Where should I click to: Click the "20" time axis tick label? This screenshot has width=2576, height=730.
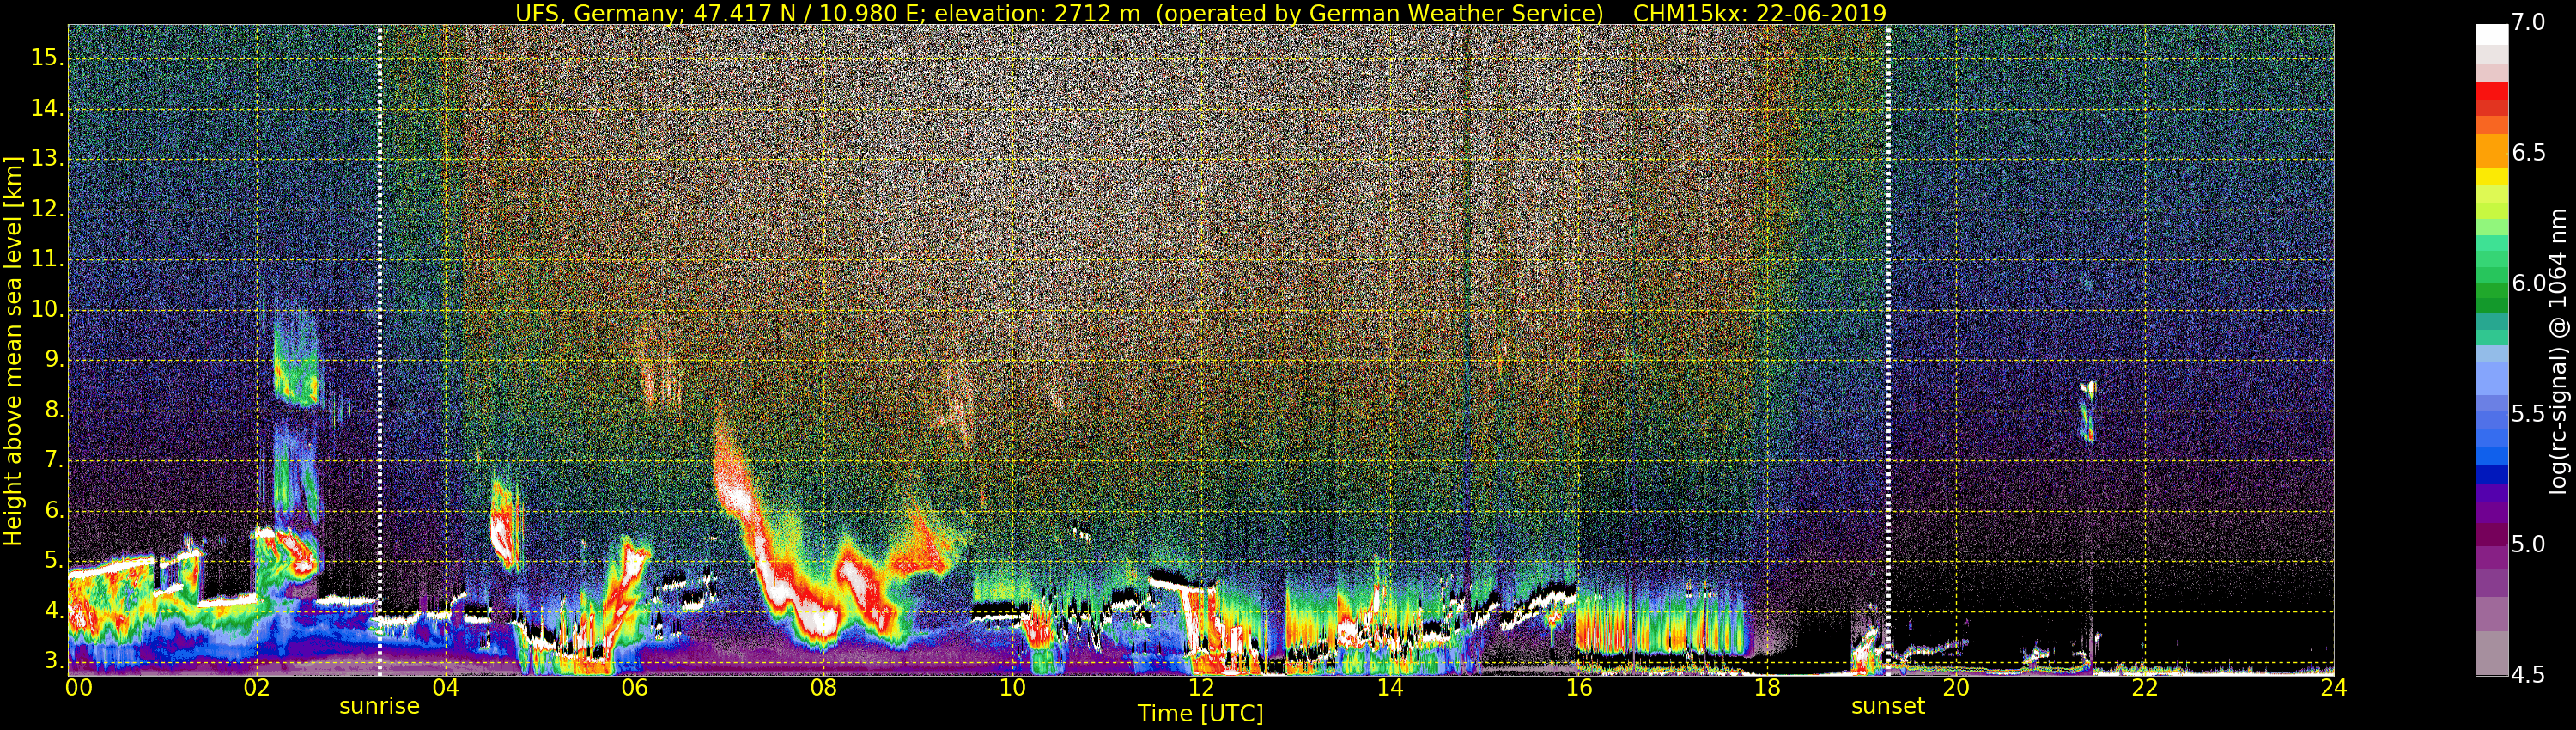(x=1956, y=687)
